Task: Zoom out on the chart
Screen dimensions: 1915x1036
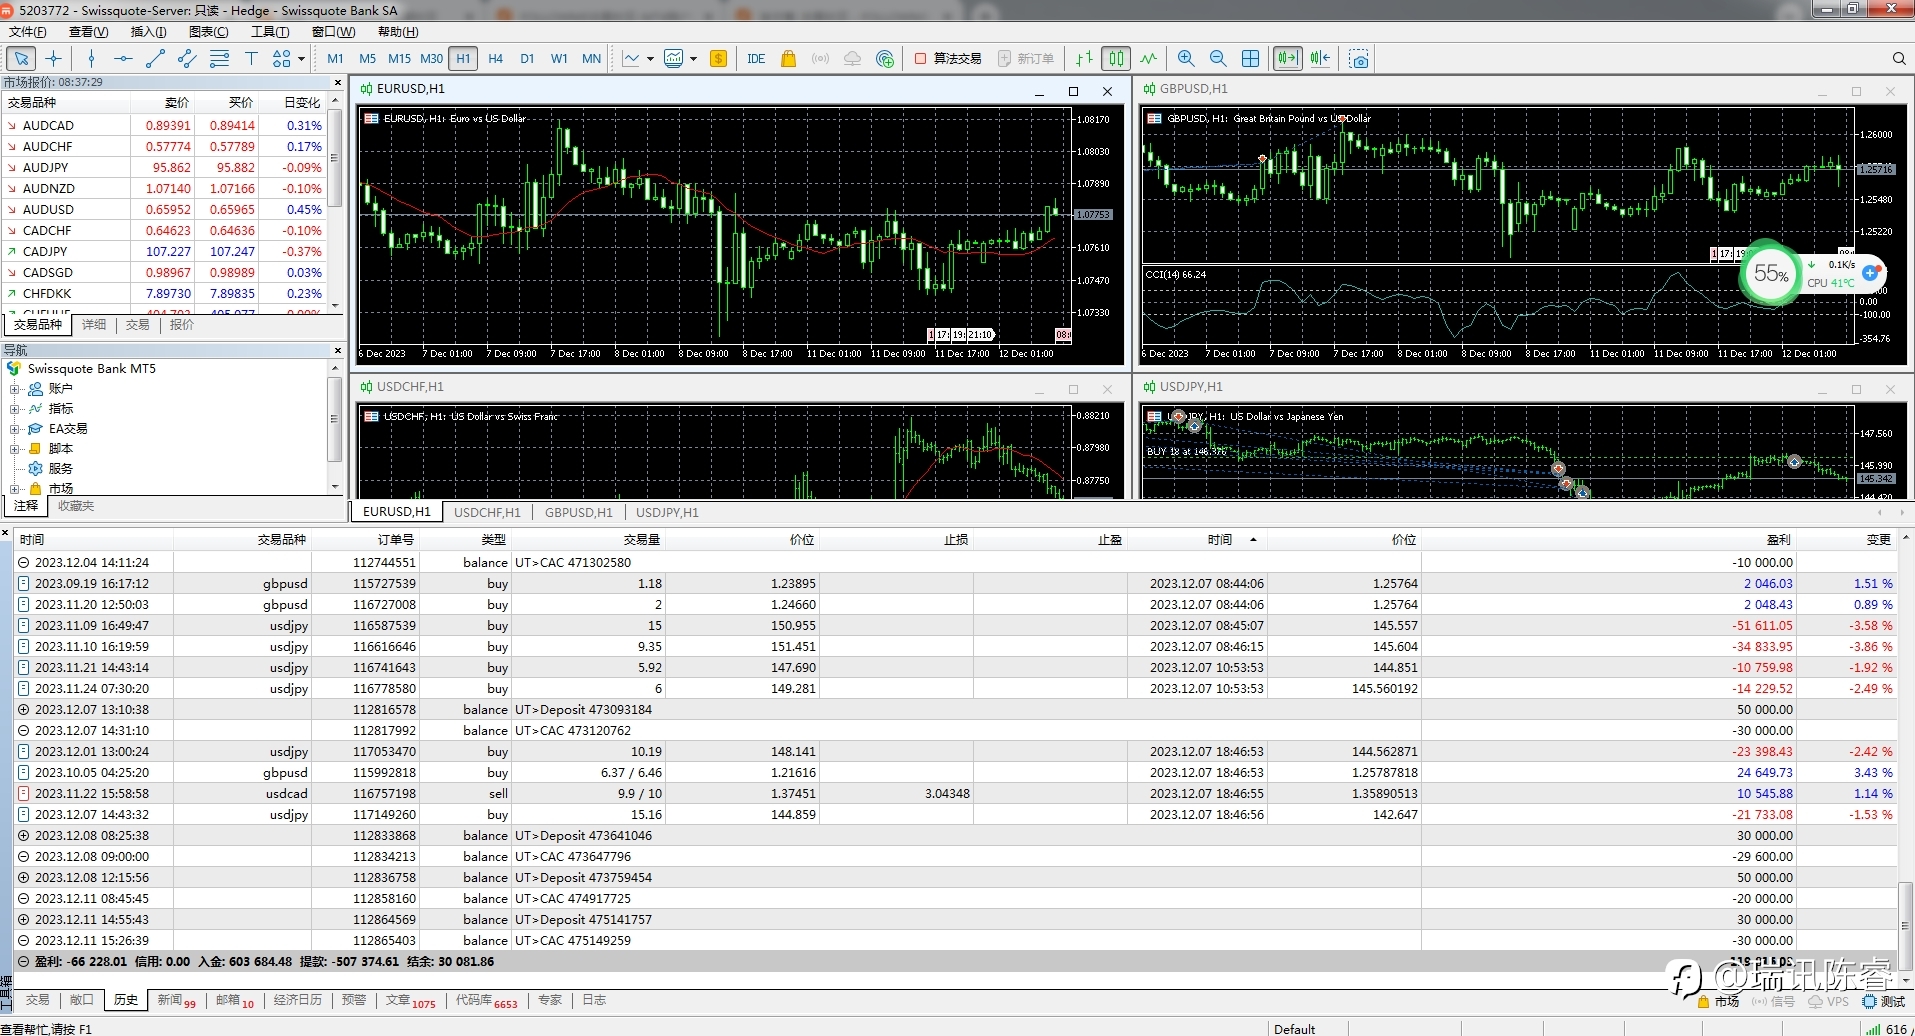Action: 1218,59
